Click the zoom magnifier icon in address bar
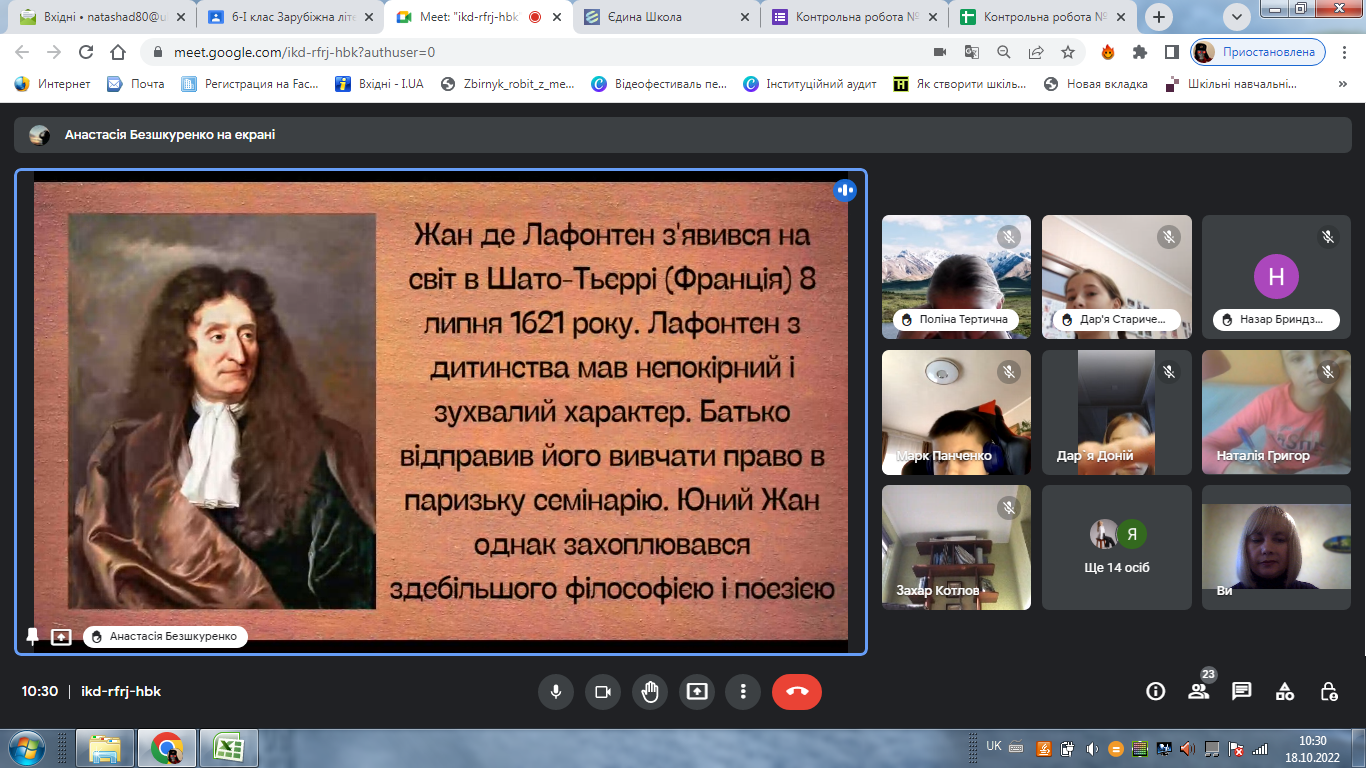Screen dimensions: 1366x768 pyautogui.click(x=1003, y=52)
